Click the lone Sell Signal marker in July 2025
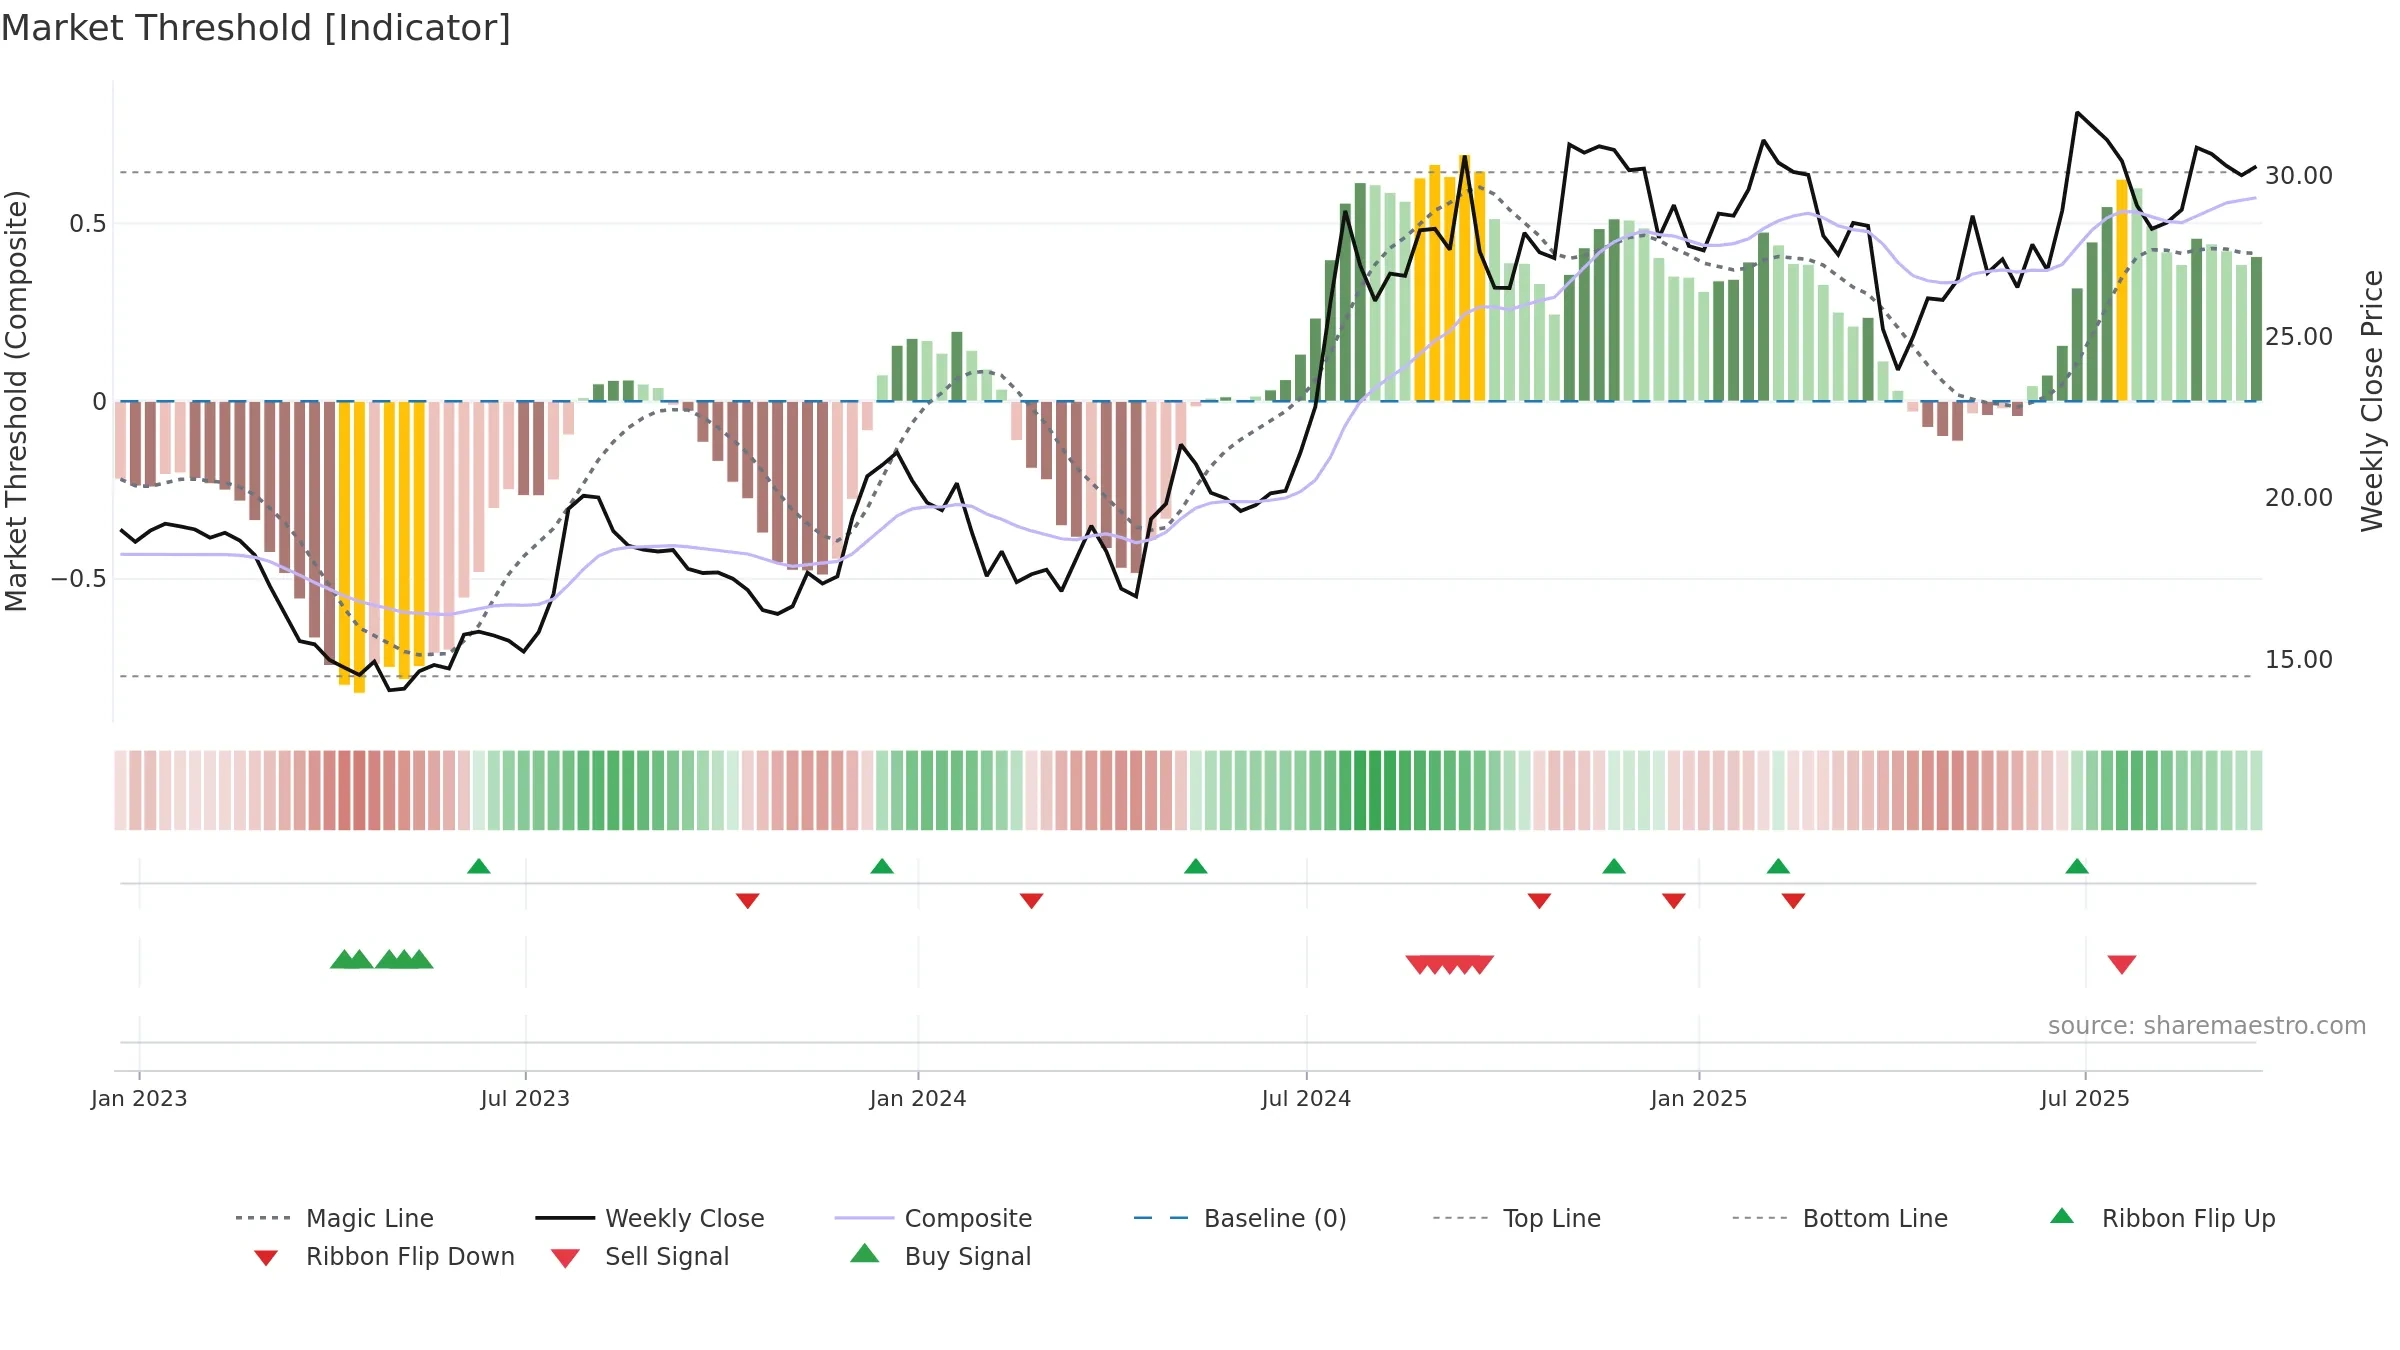2400x1350 pixels. [2122, 965]
